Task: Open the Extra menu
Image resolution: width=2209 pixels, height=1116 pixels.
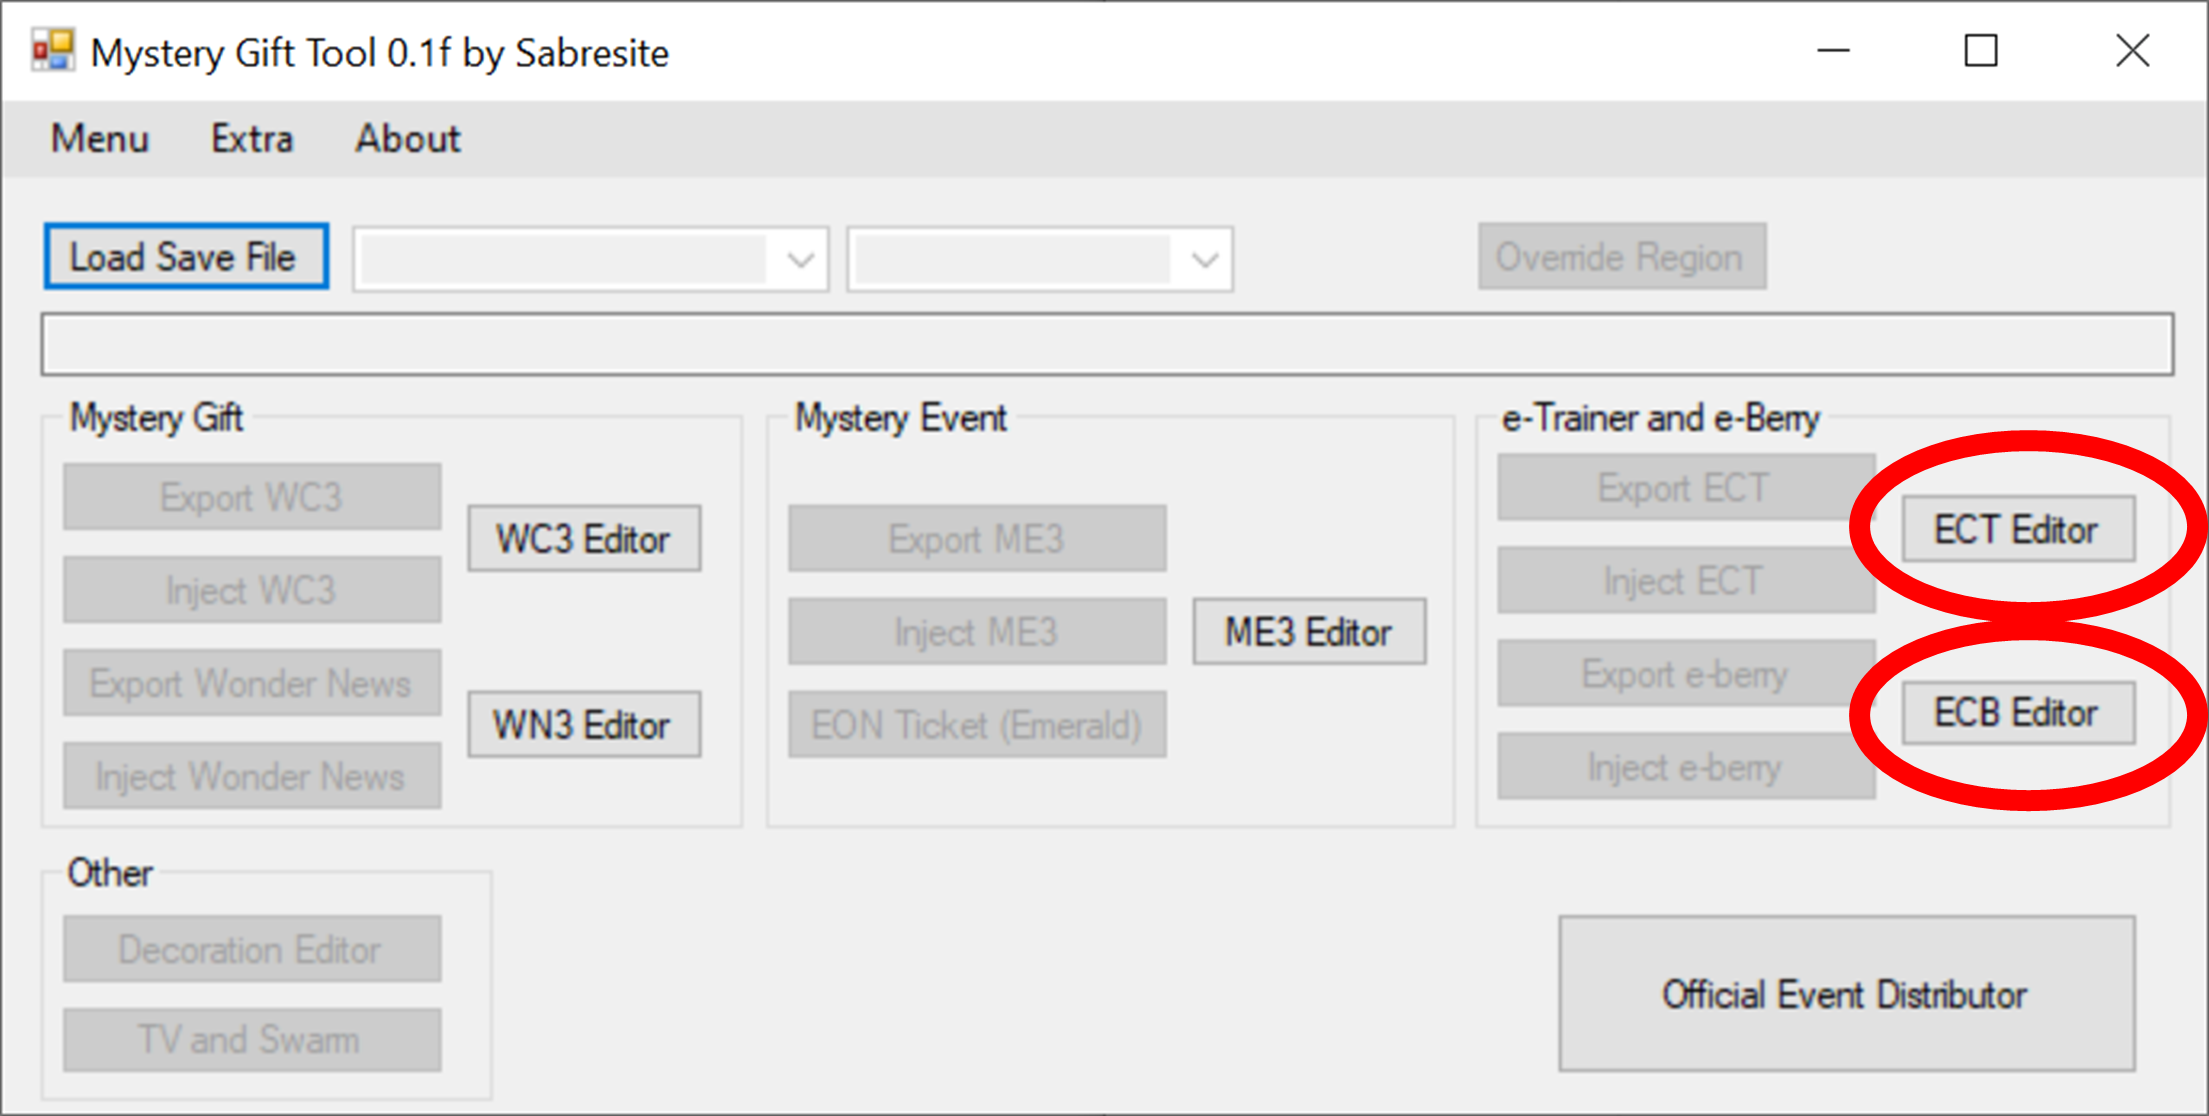Action: [252, 138]
